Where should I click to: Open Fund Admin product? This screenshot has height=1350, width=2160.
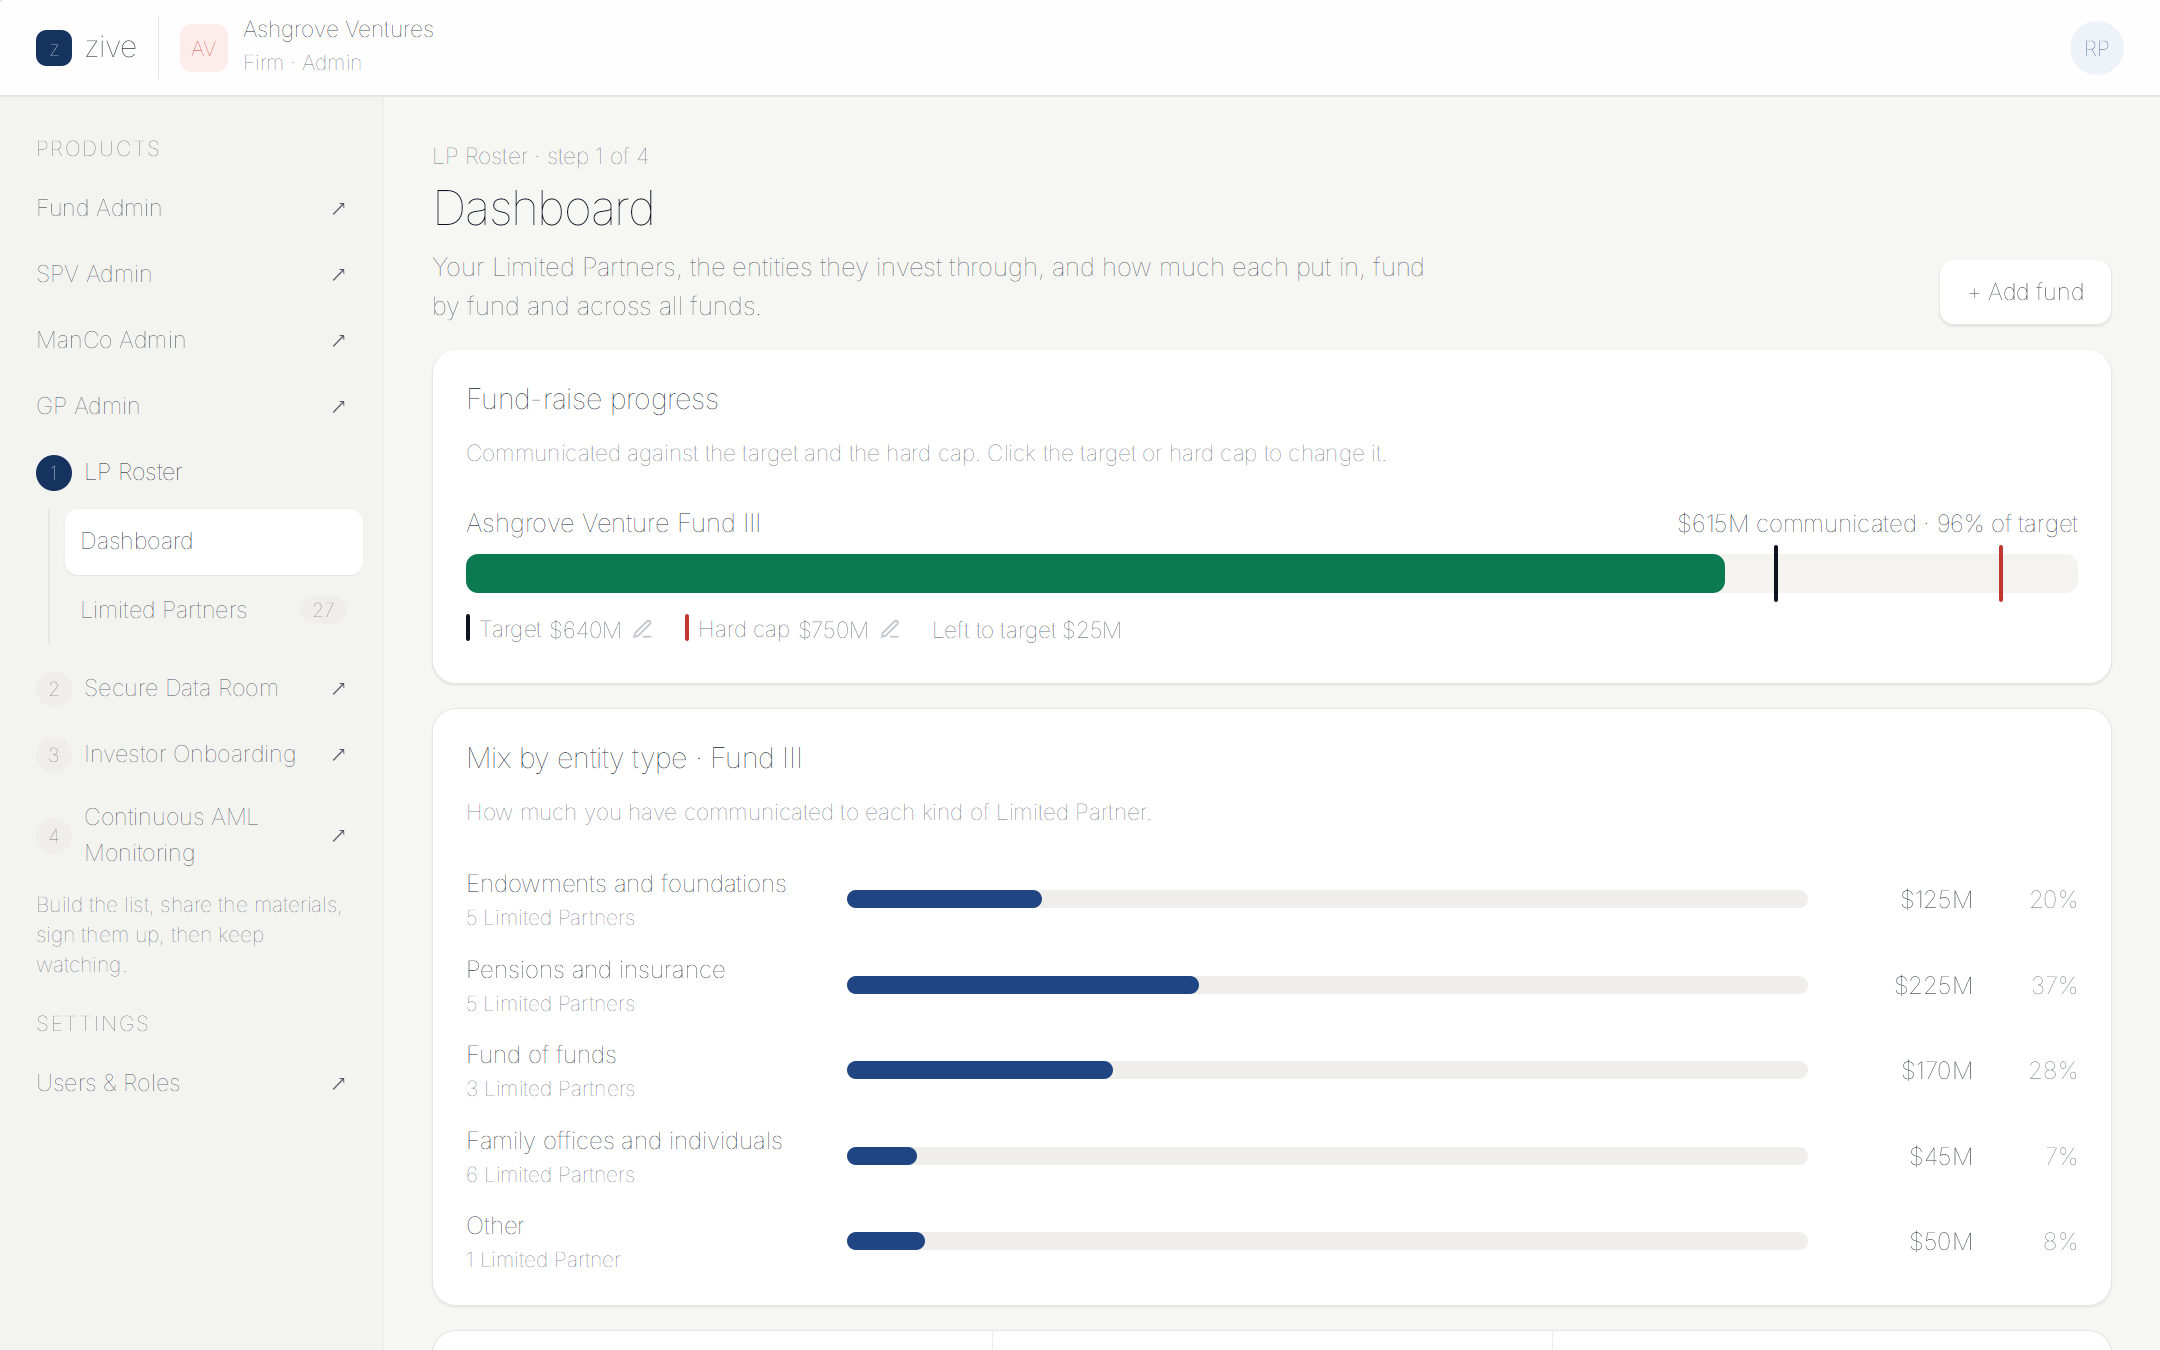[x=192, y=208]
